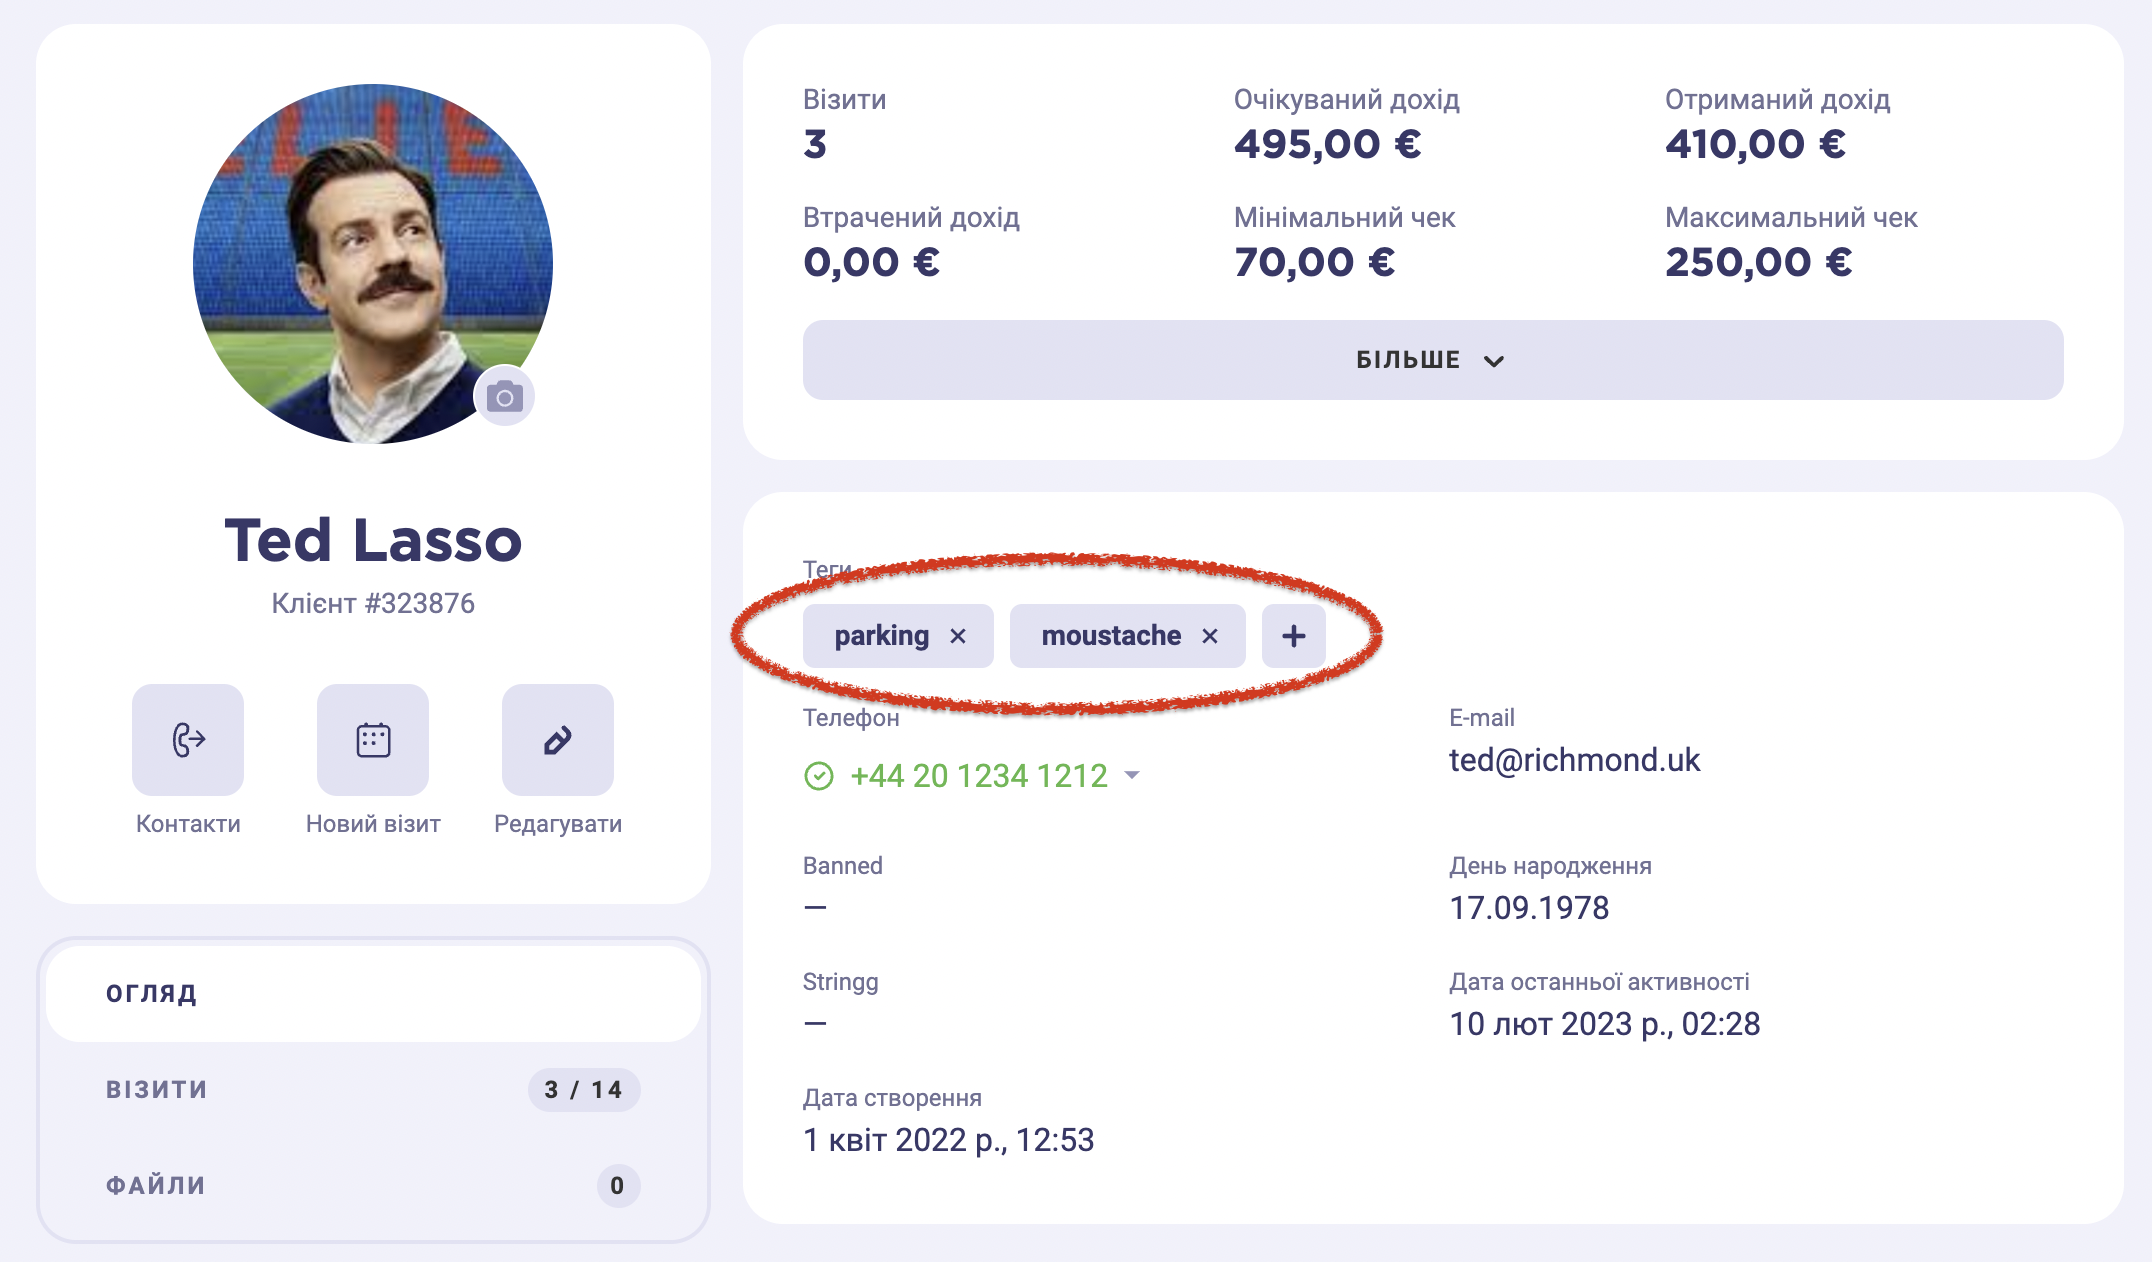This screenshot has width=2152, height=1262.
Task: Remove the parking tag with its X
Action: [958, 636]
